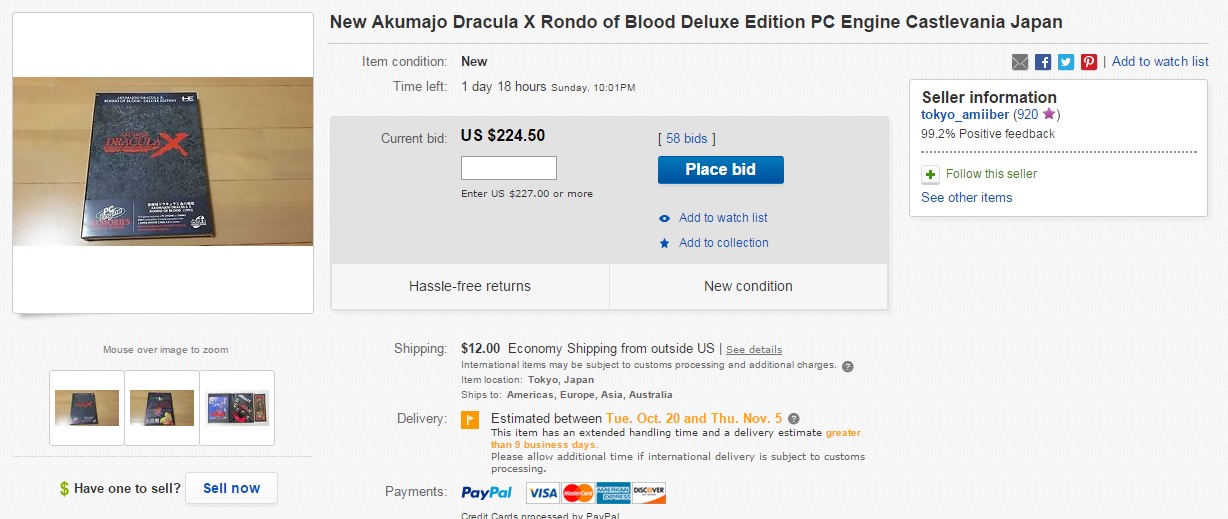Focus the bid amount input field
This screenshot has width=1228, height=519.
coord(509,168)
